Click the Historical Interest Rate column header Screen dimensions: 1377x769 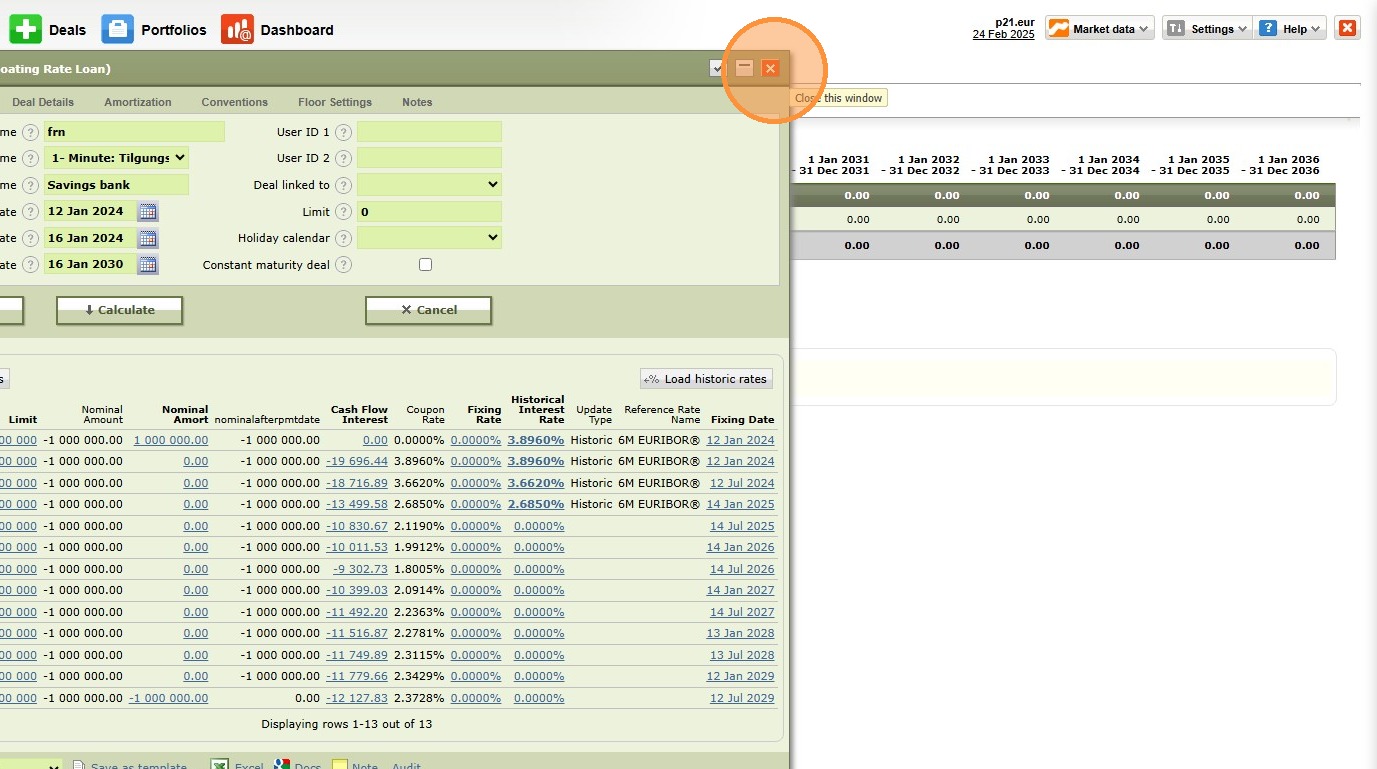(538, 410)
